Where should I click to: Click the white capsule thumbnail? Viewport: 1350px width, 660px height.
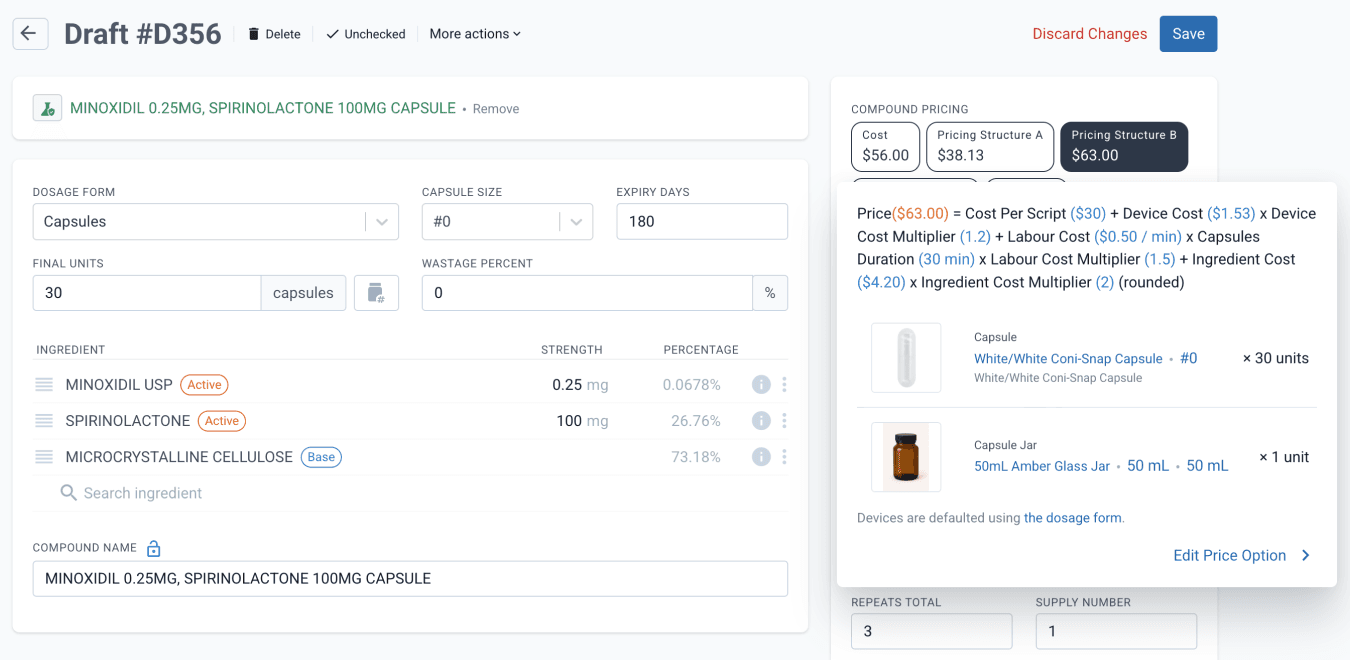906,358
